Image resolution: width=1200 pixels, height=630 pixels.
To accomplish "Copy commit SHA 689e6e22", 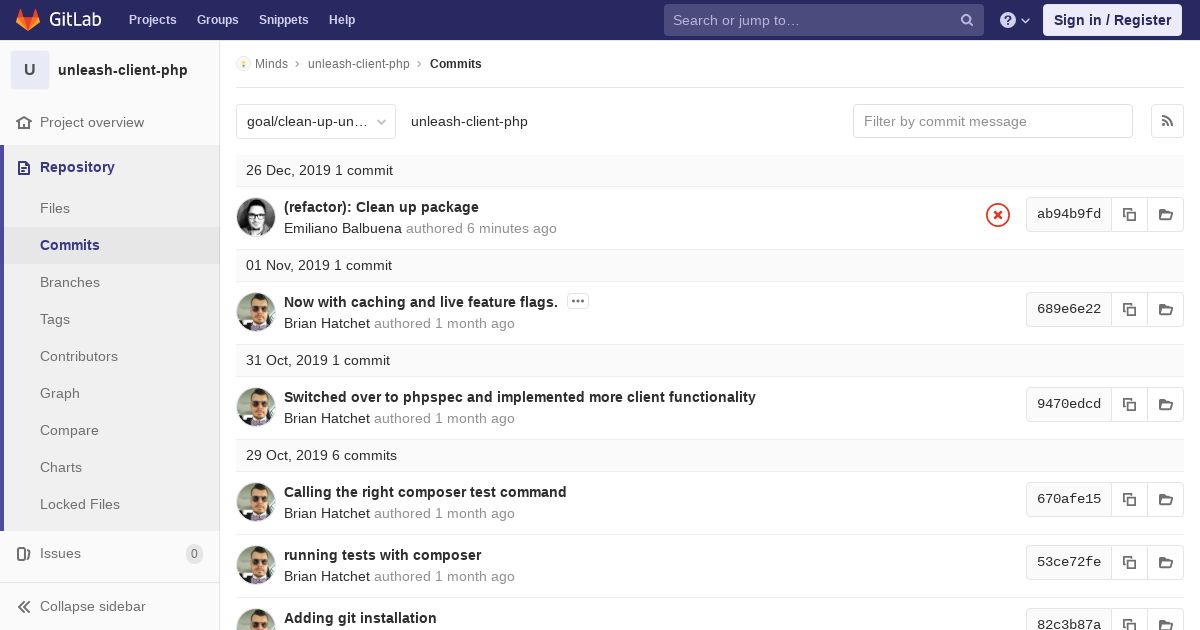I will point(1129,309).
